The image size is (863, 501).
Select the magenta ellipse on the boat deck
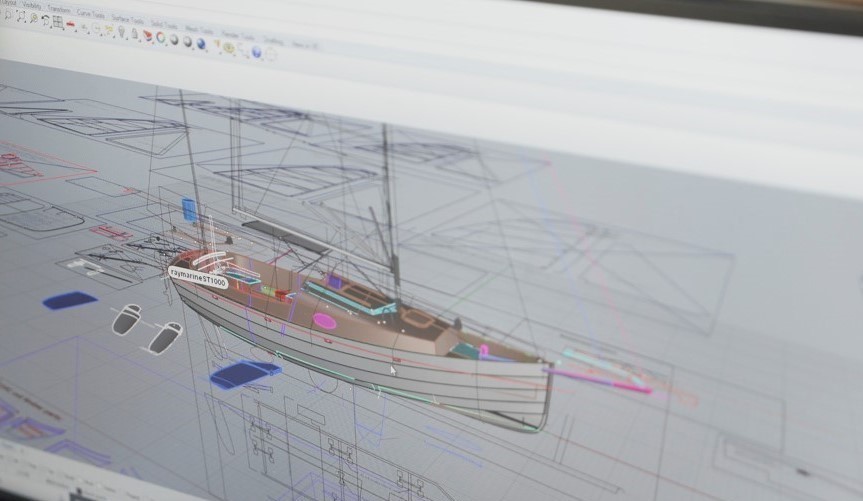pyautogui.click(x=325, y=321)
